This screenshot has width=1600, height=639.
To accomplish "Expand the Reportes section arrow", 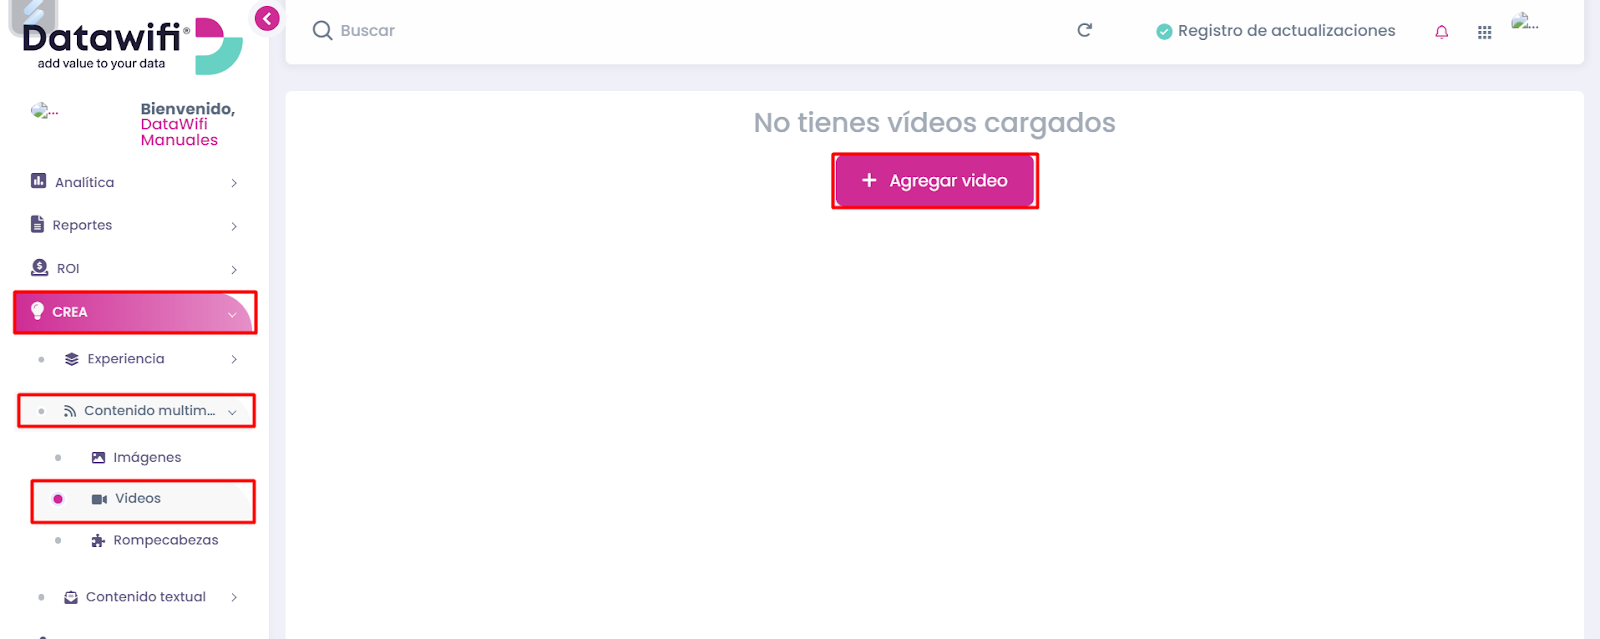I will click(234, 226).
